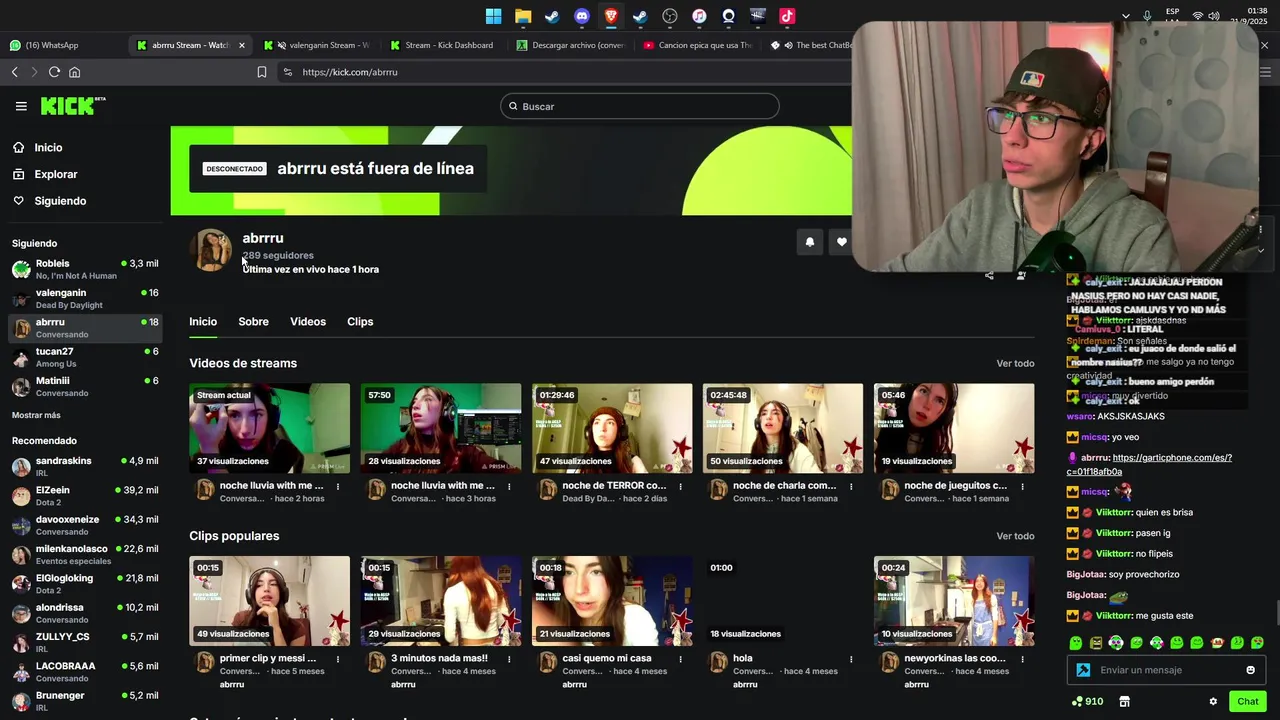Open Inicio in the left sidebar
The image size is (1280, 720).
tap(48, 148)
